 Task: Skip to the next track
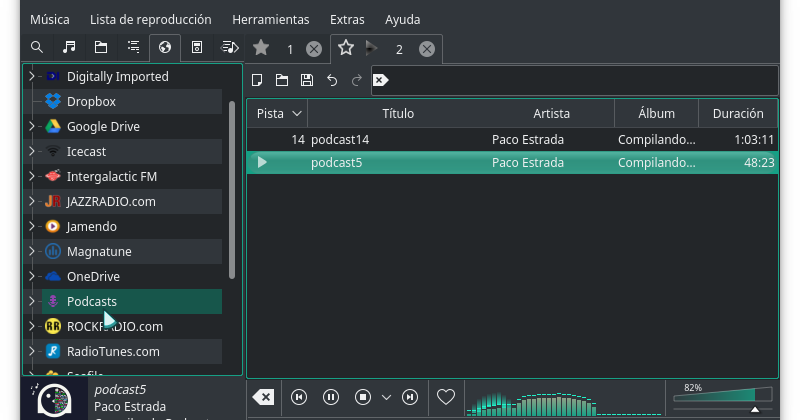(410, 397)
